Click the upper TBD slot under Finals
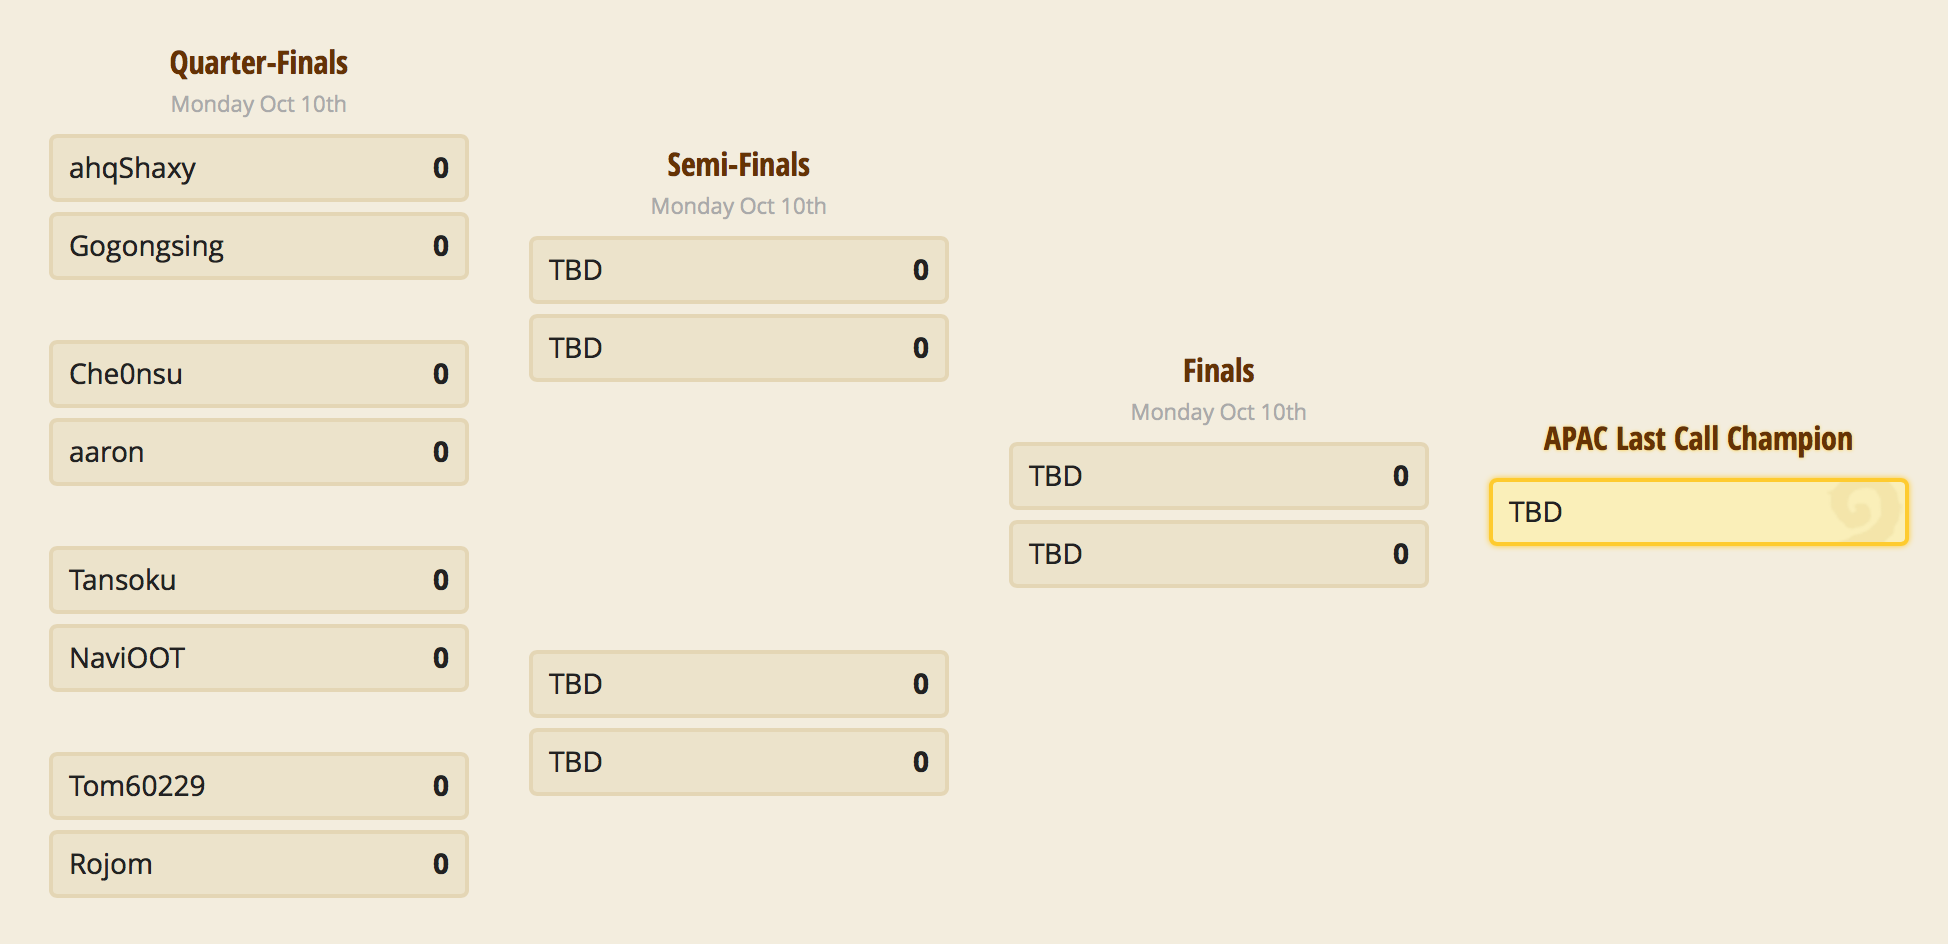Viewport: 1948px width, 944px height. click(1218, 476)
